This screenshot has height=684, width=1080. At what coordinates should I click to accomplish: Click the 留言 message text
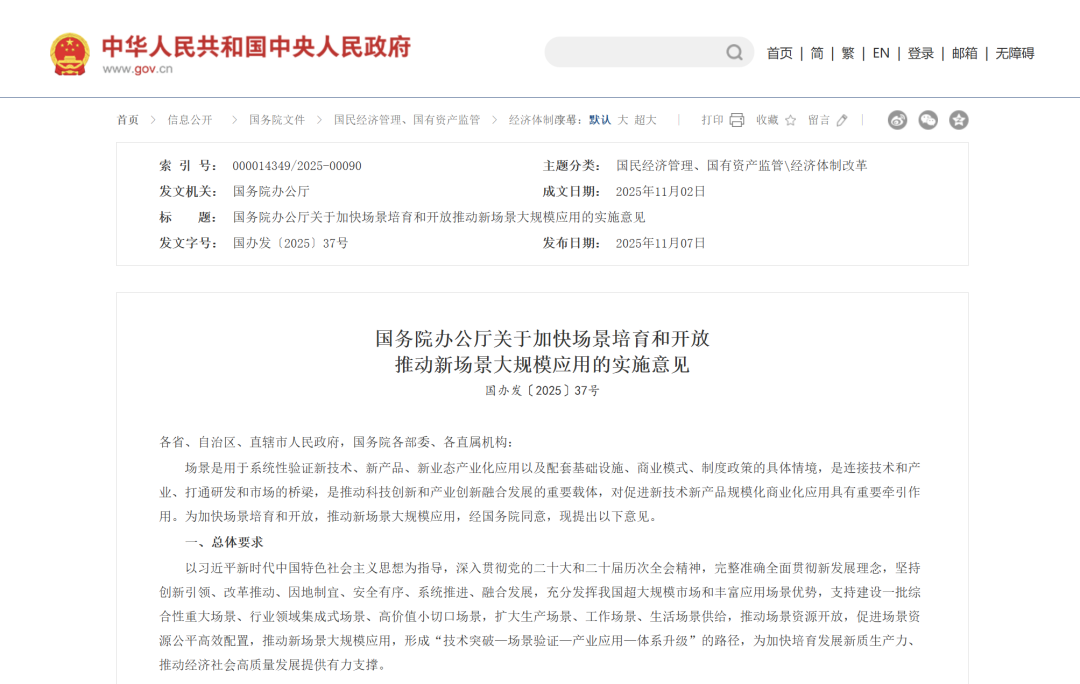(x=819, y=120)
